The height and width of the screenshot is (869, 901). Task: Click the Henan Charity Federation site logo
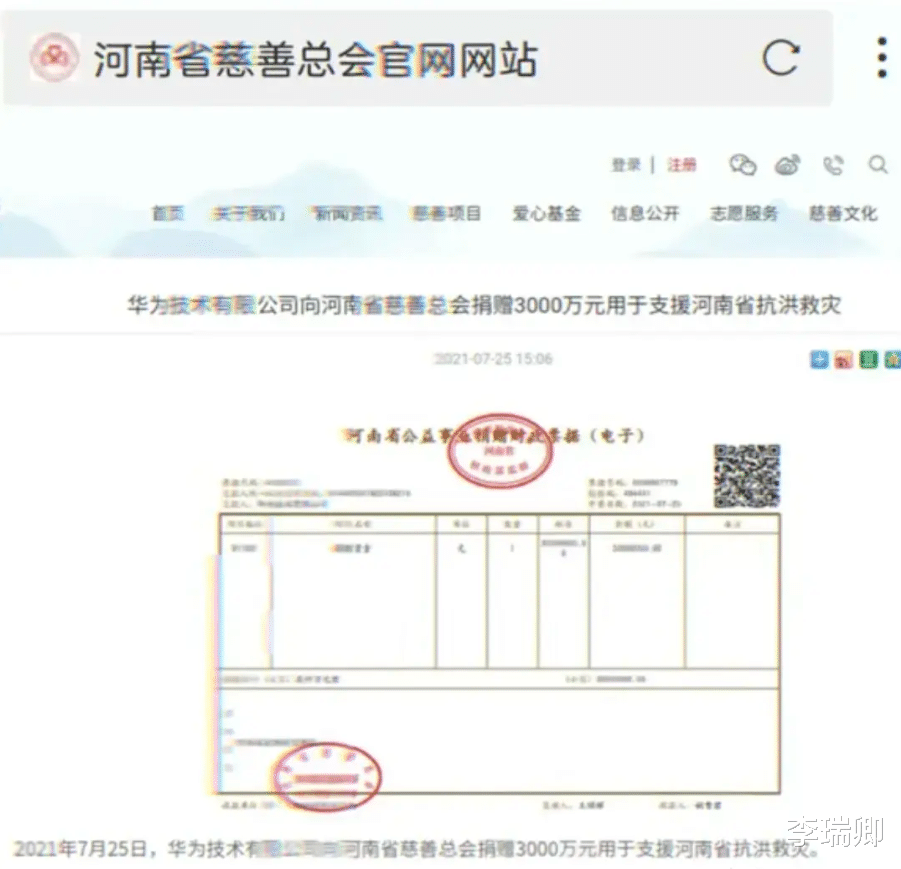click(55, 57)
